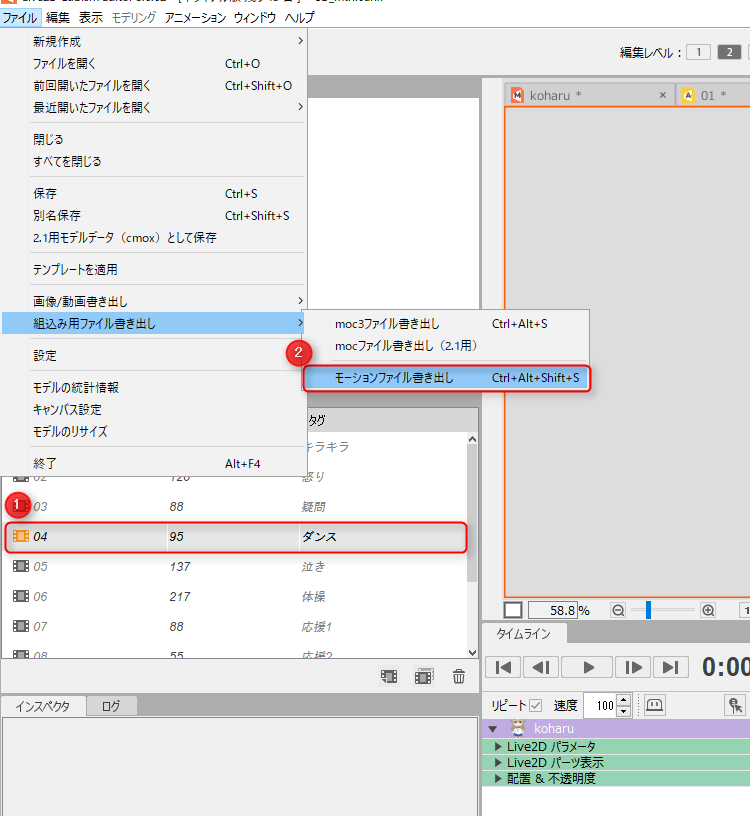Open 画像/動画書き出し submenu
This screenshot has width=750, height=816.
(x=154, y=301)
